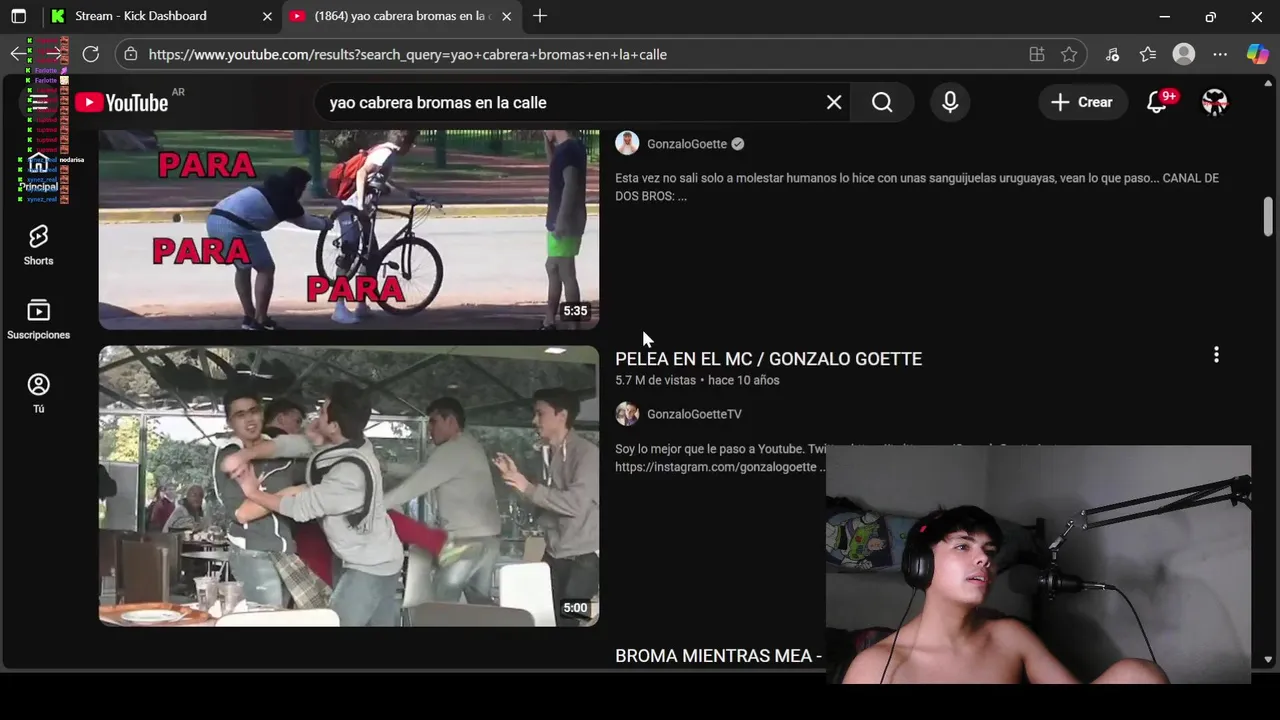The width and height of the screenshot is (1280, 720).
Task: View site information lock icon
Action: [131, 54]
